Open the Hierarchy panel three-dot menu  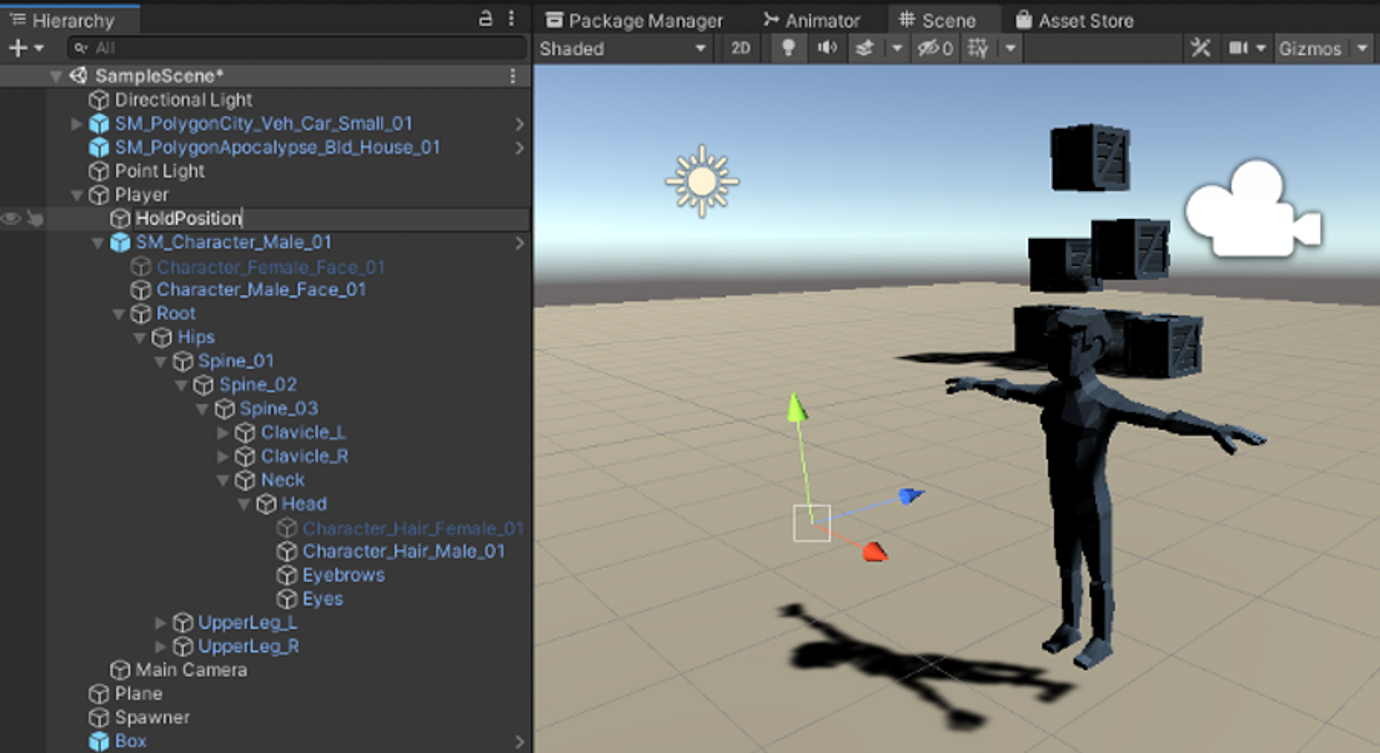tap(512, 19)
